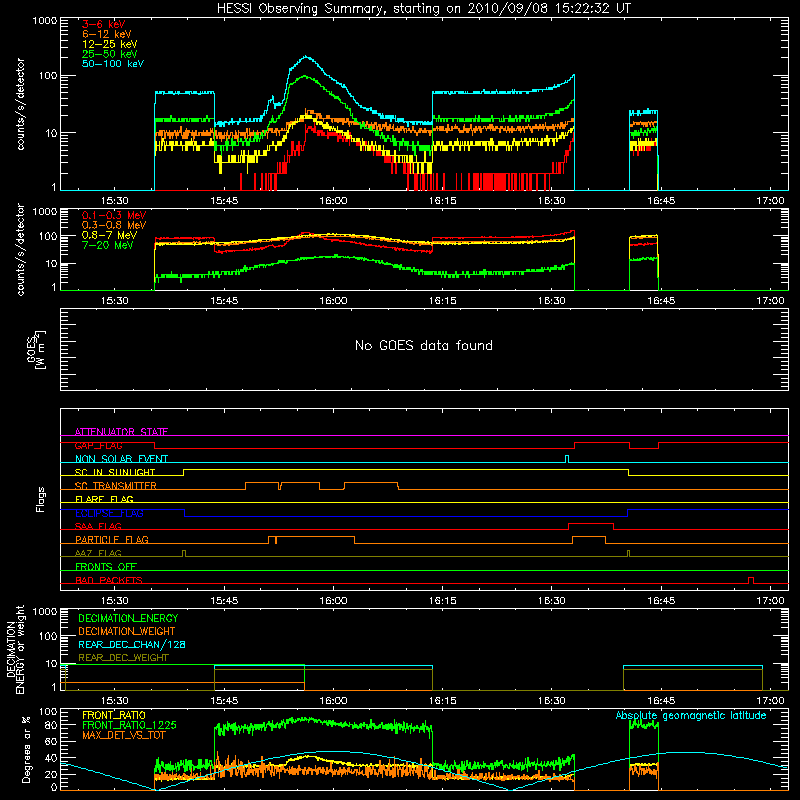Click the dim AAZ_FLAG label

click(98, 553)
